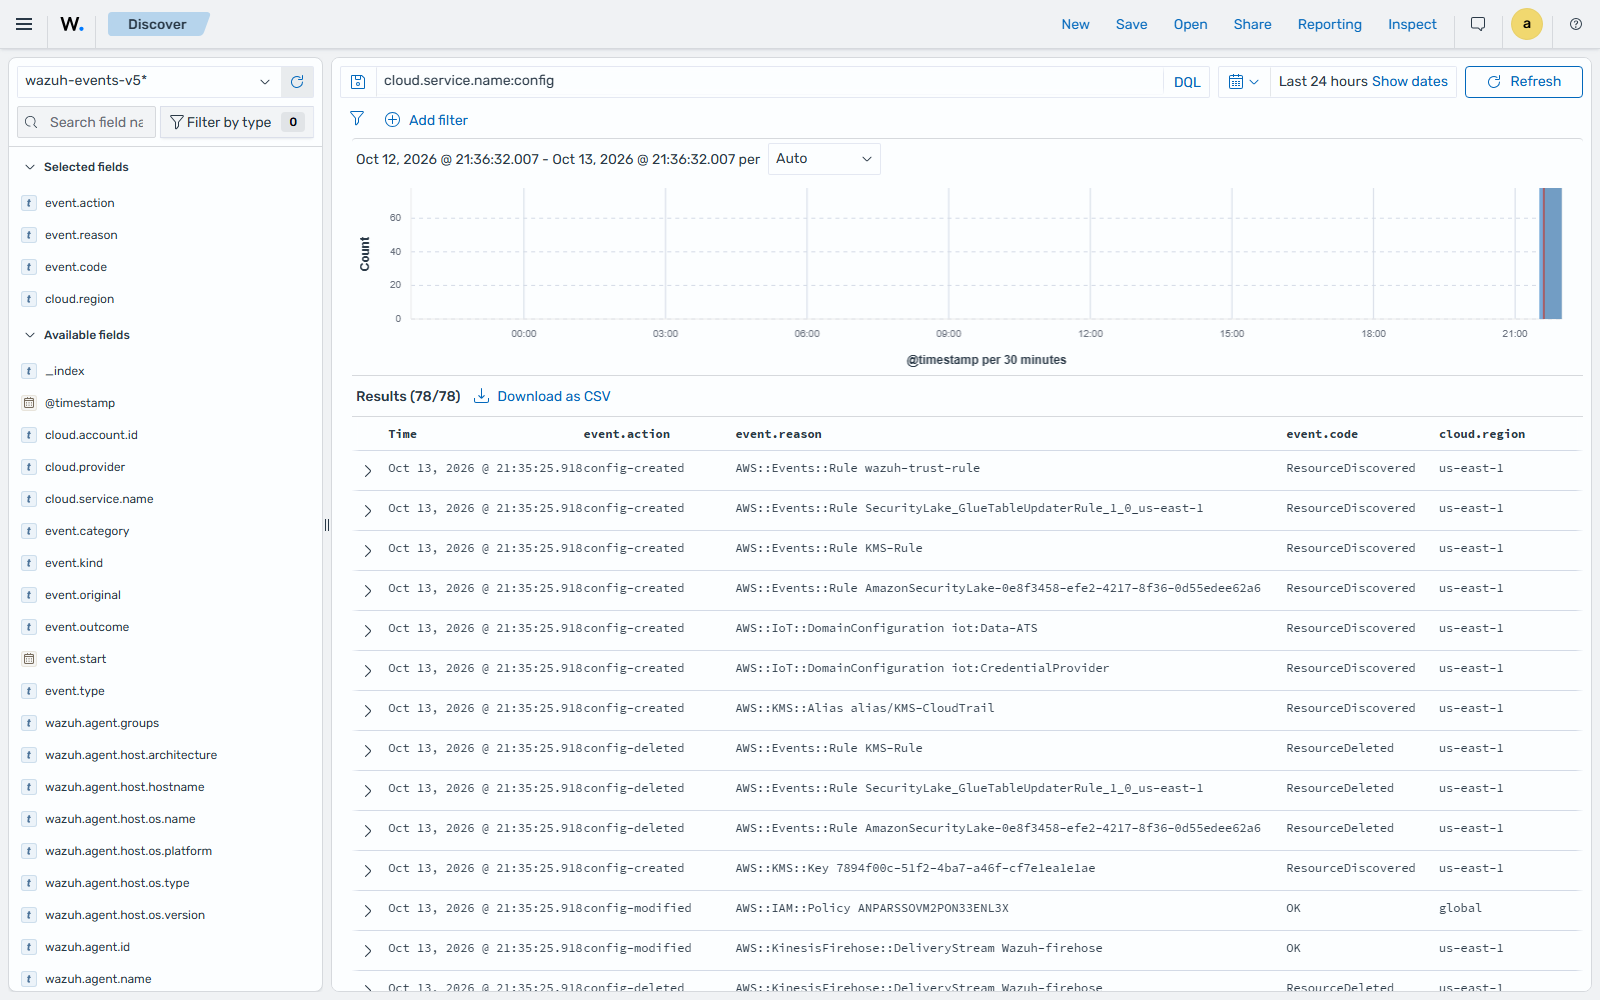
Task: Open the newsfeed chat icon
Action: click(x=1478, y=24)
